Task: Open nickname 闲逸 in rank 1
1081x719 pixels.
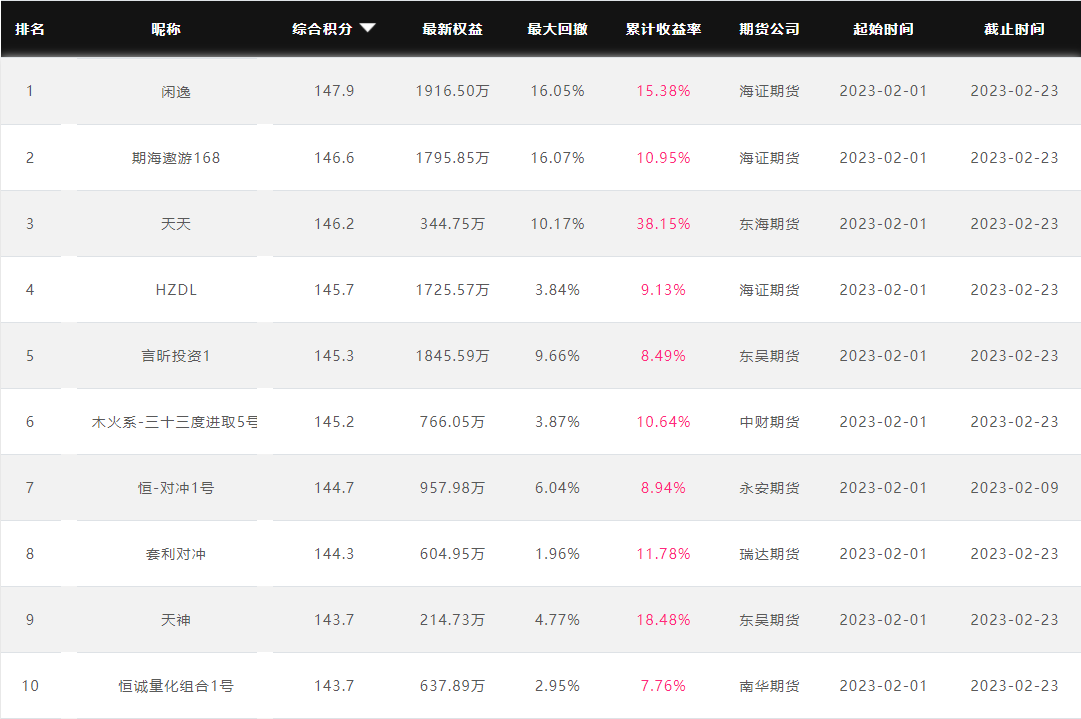Action: coord(176,92)
